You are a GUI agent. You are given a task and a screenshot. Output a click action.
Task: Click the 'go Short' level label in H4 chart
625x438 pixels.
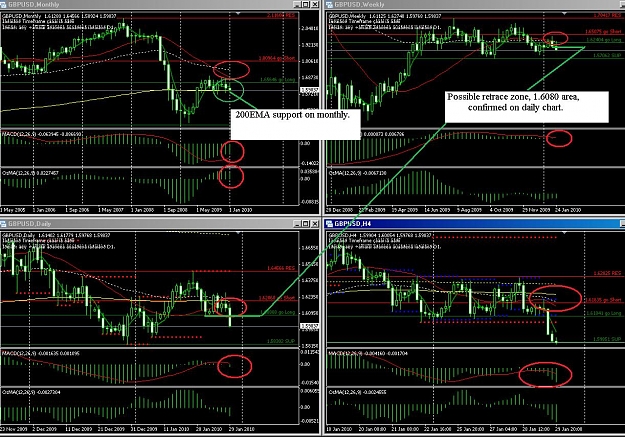pos(603,300)
